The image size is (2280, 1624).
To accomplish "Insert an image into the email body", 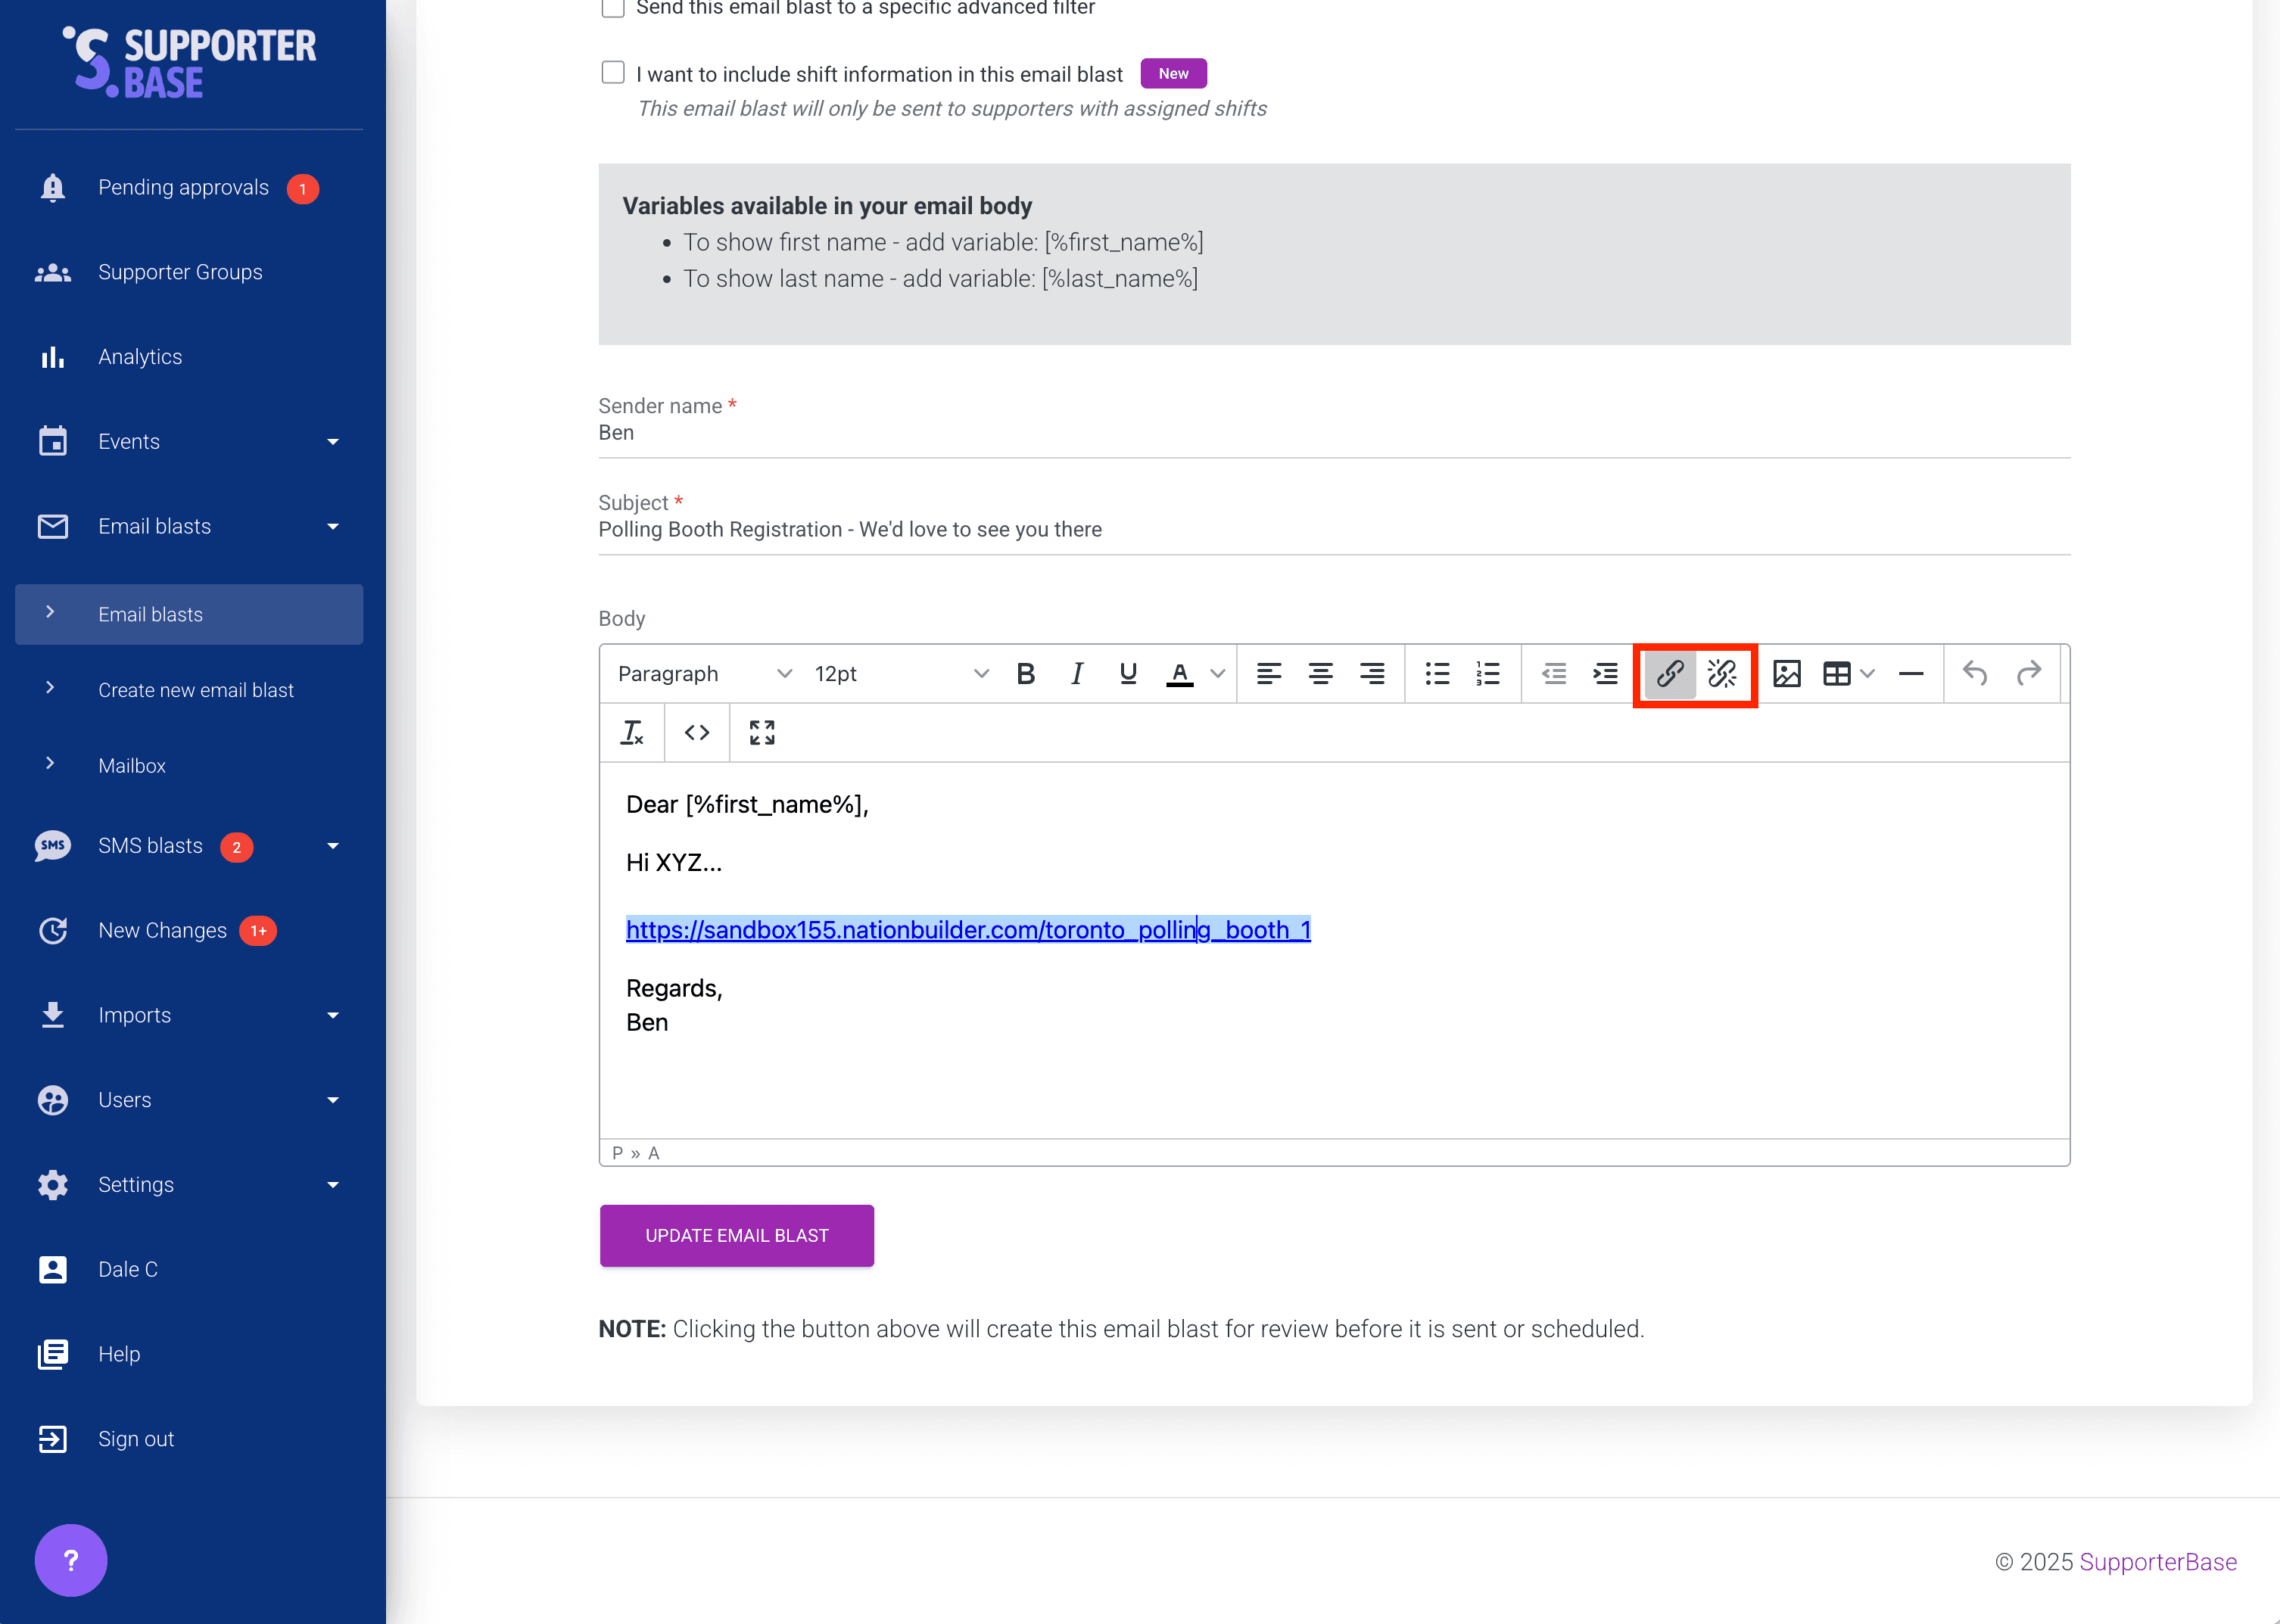I will [x=1788, y=673].
